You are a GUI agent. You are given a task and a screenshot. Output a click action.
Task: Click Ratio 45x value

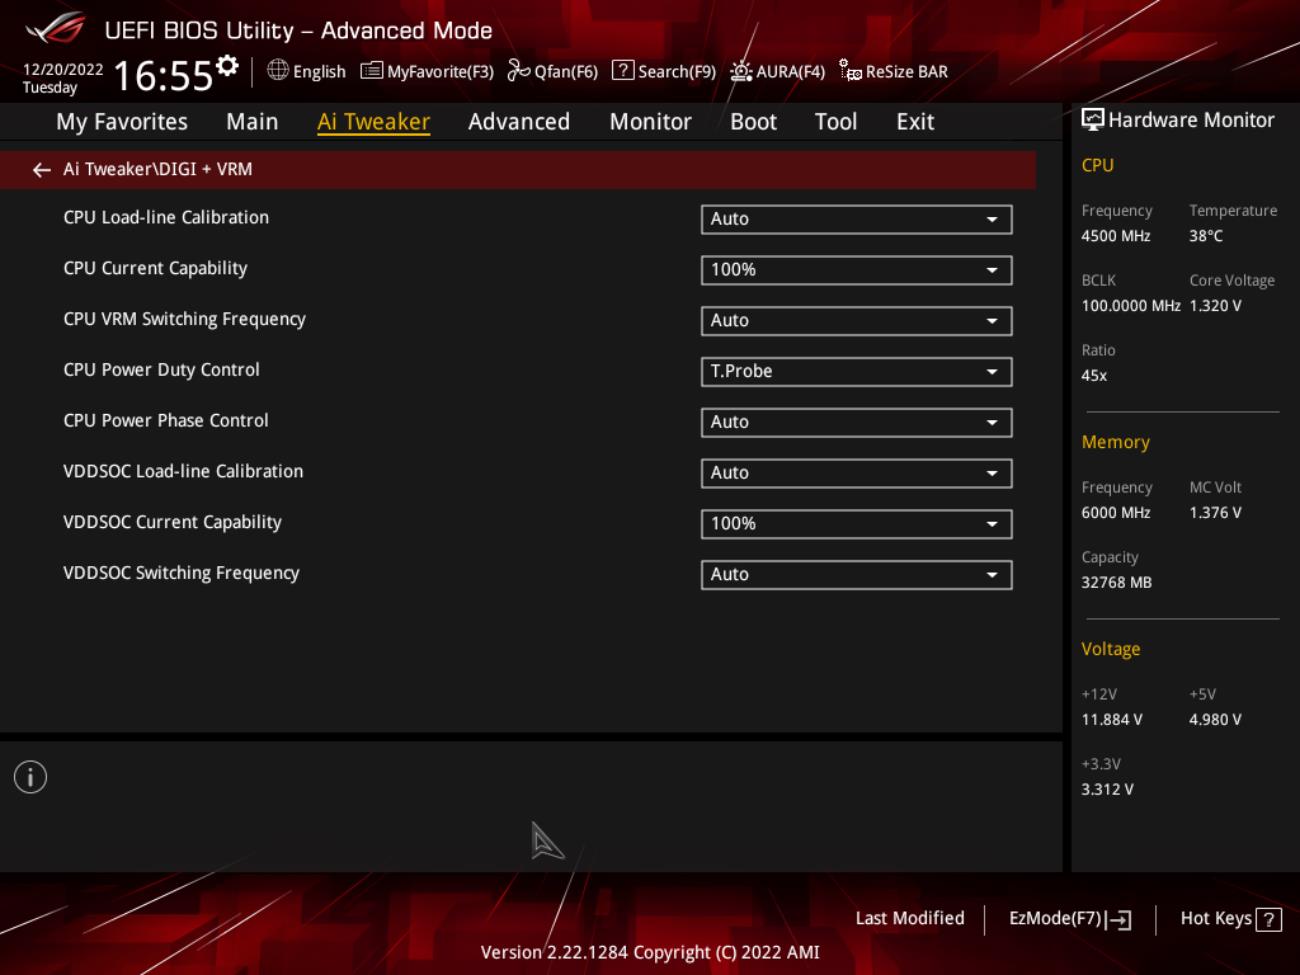point(1094,376)
